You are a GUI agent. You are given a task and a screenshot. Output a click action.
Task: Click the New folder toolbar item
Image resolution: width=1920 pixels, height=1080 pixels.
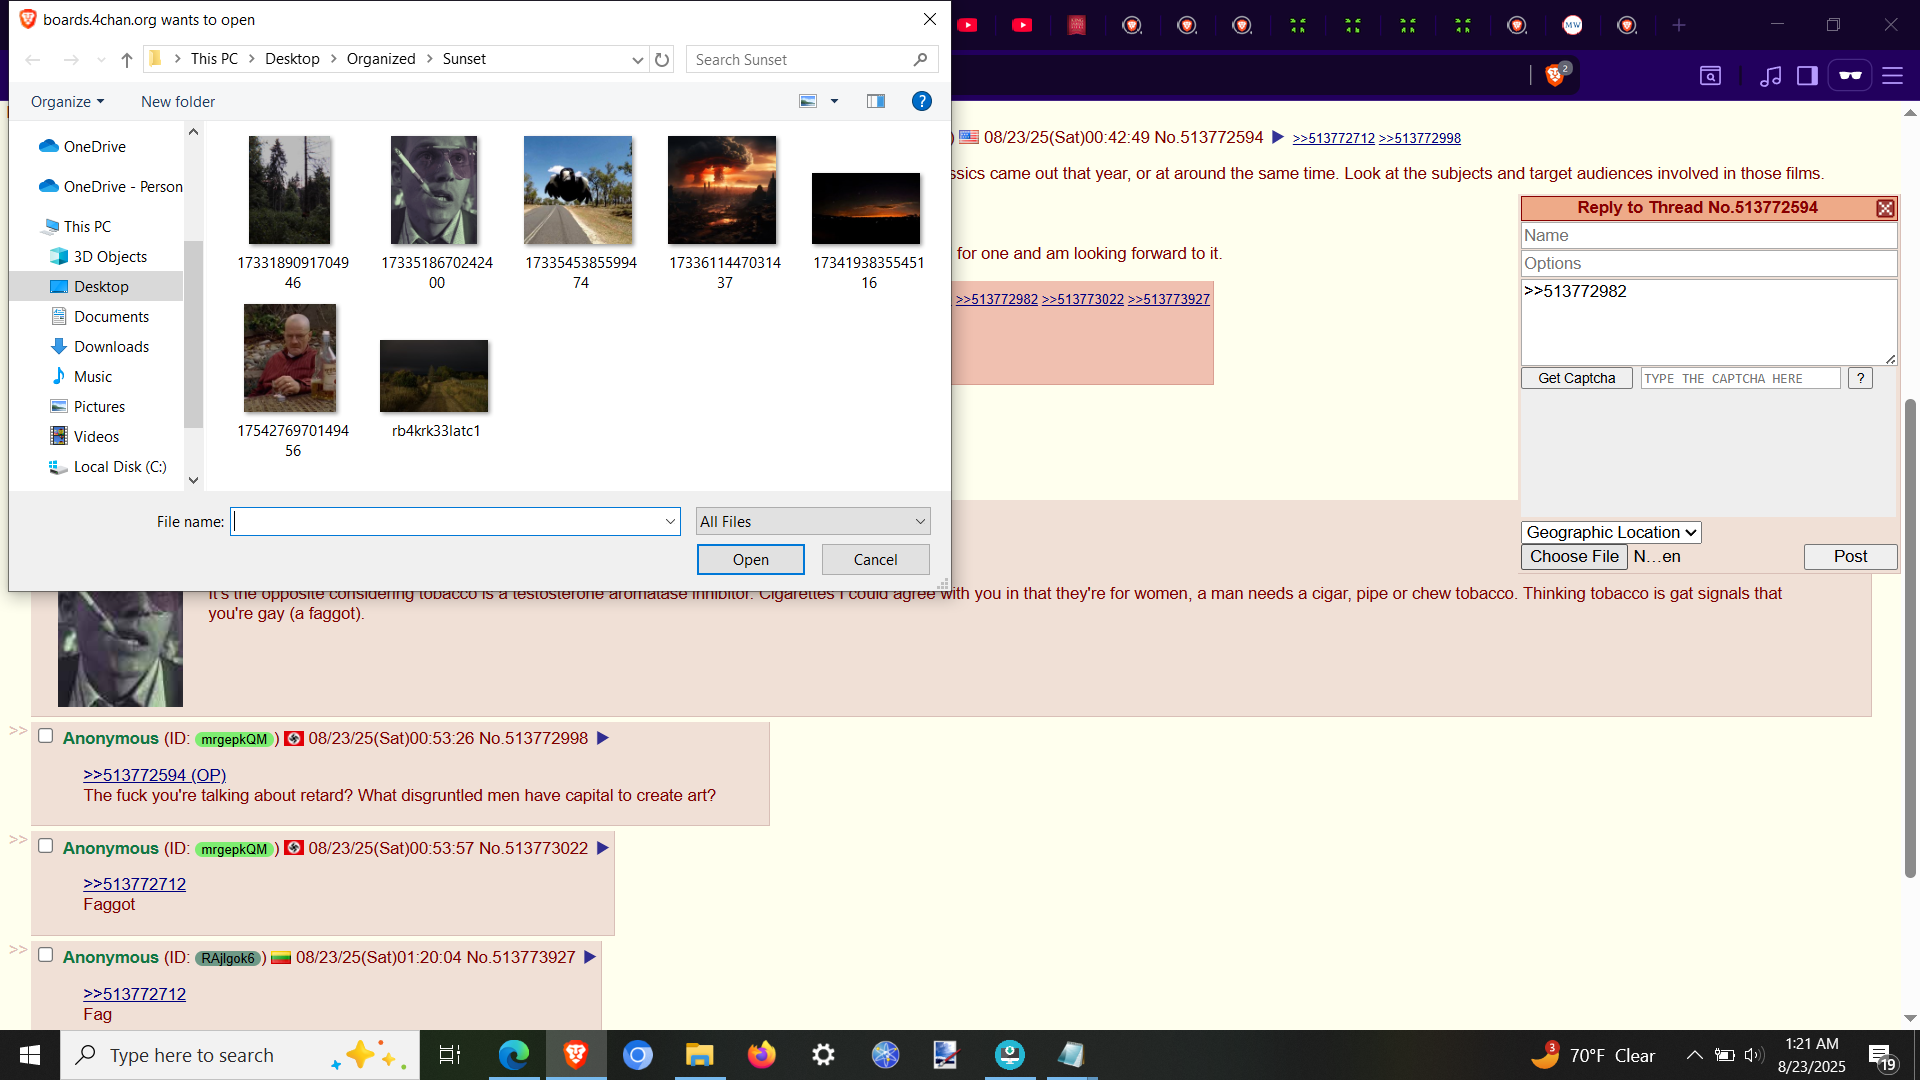click(x=178, y=102)
